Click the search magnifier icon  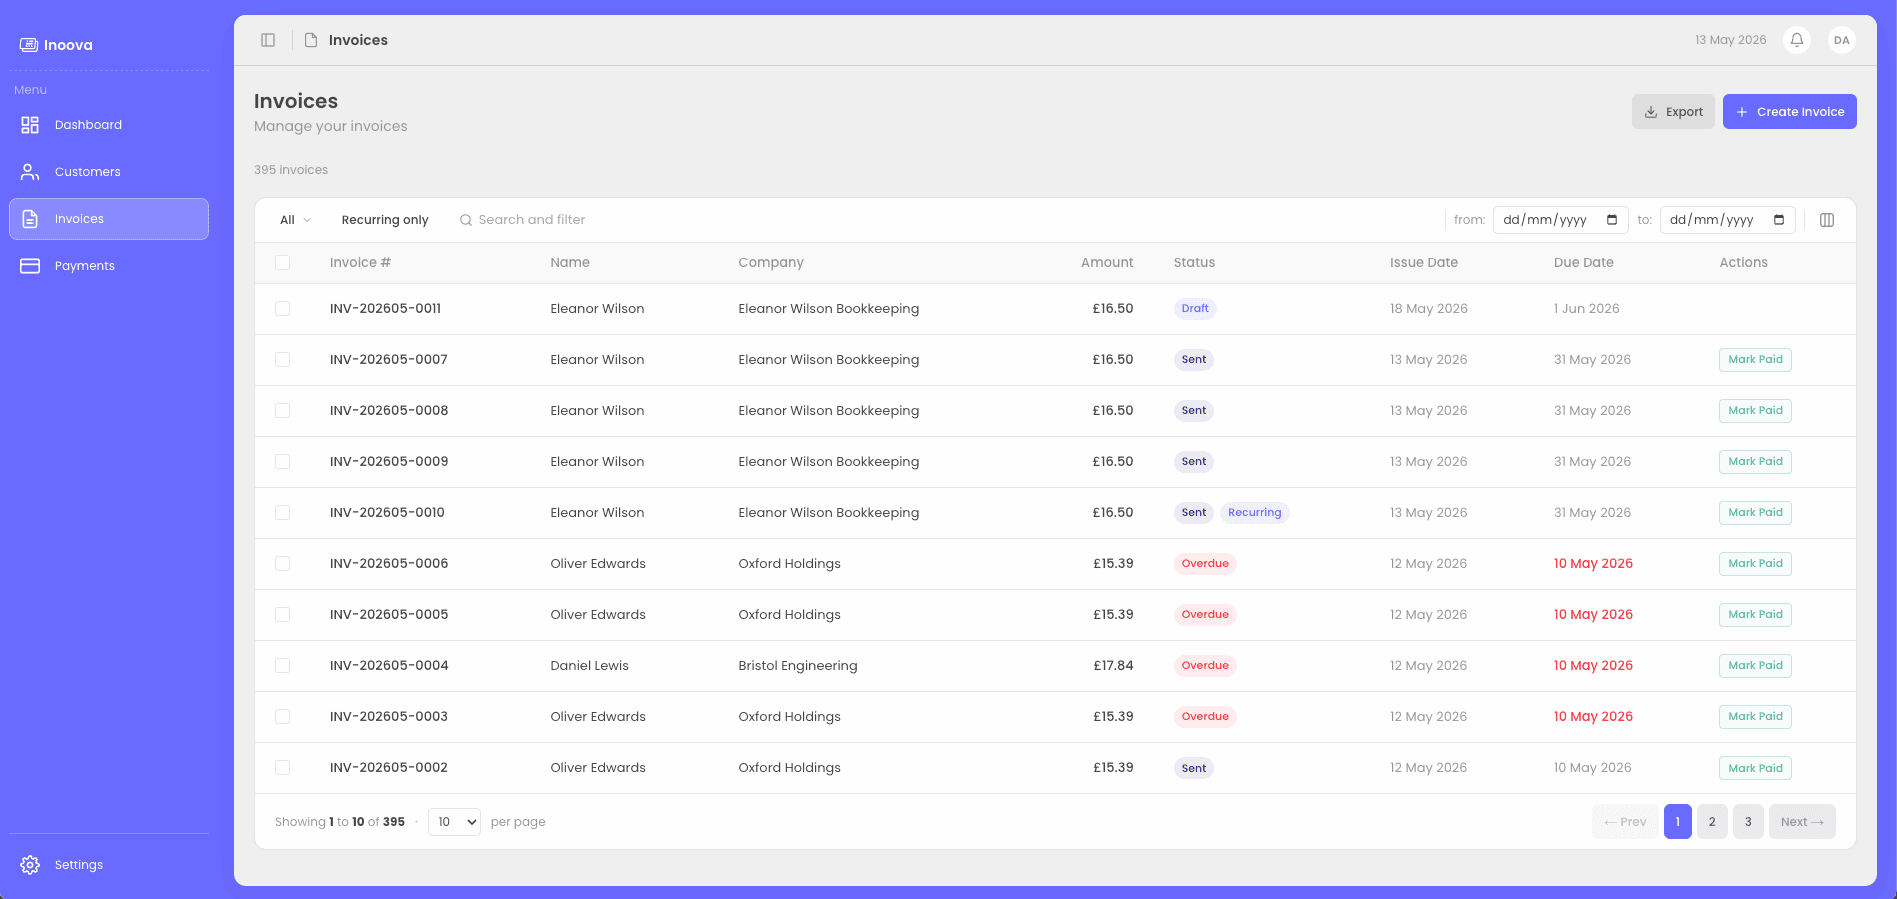466,220
